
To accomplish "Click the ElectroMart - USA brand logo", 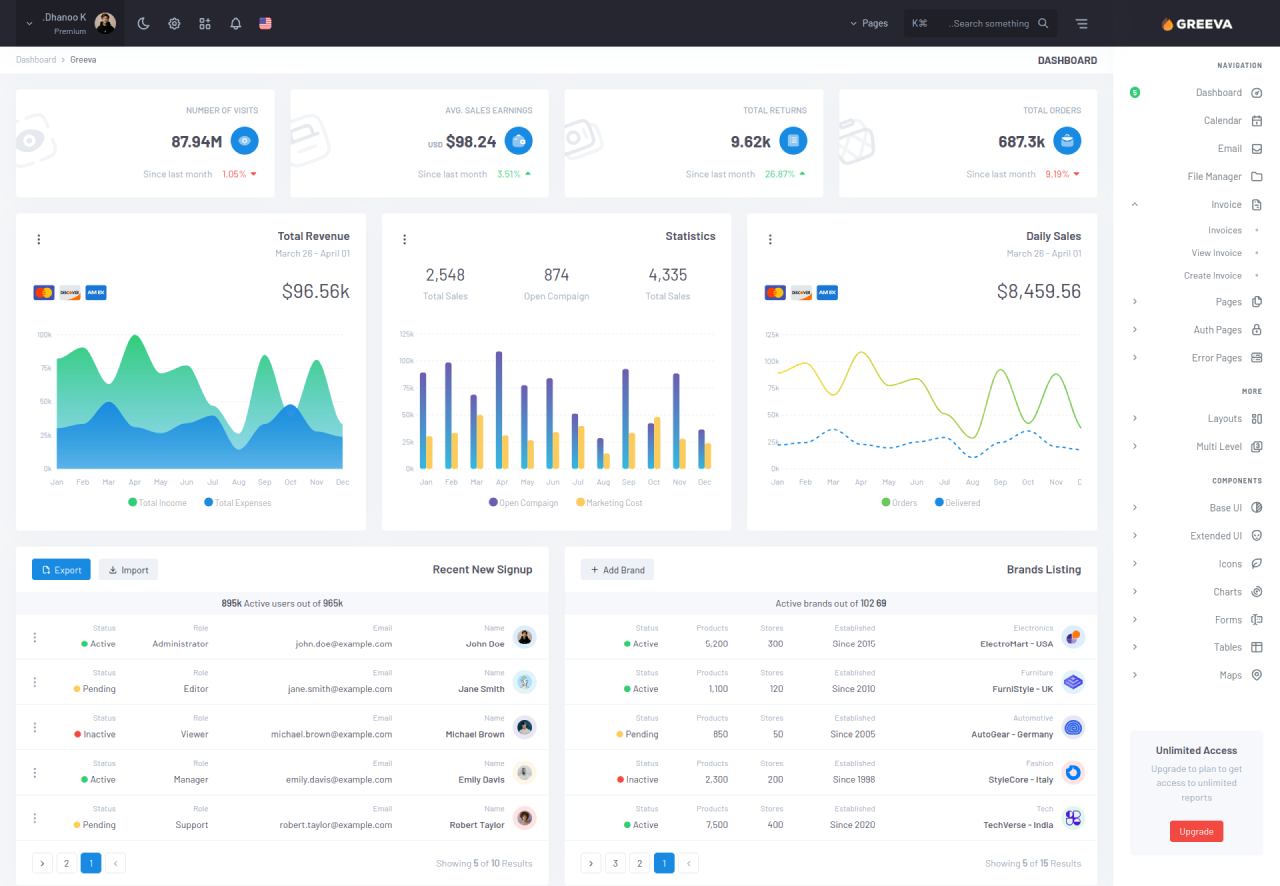I will [x=1073, y=636].
